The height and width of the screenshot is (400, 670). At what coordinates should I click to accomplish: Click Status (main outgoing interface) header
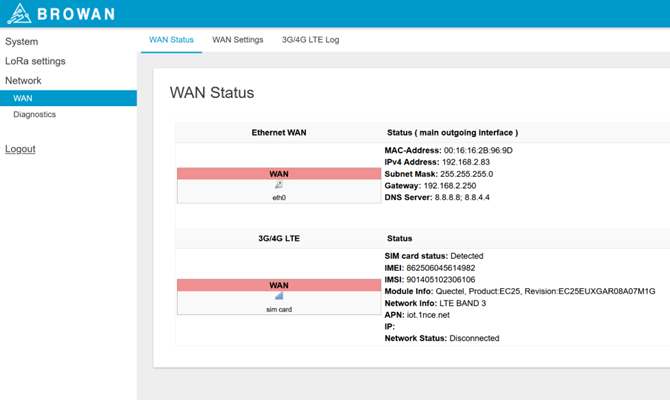click(x=453, y=132)
